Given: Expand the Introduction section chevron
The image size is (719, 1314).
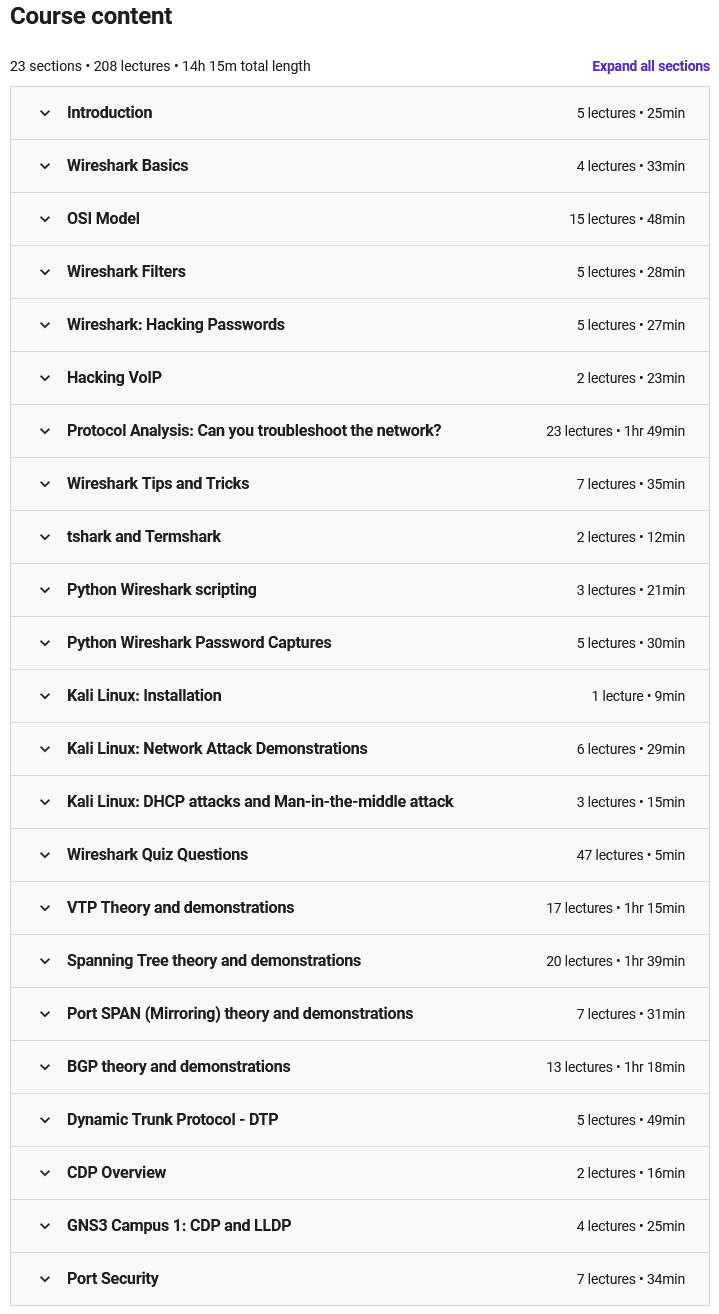Looking at the screenshot, I should click(x=45, y=113).
